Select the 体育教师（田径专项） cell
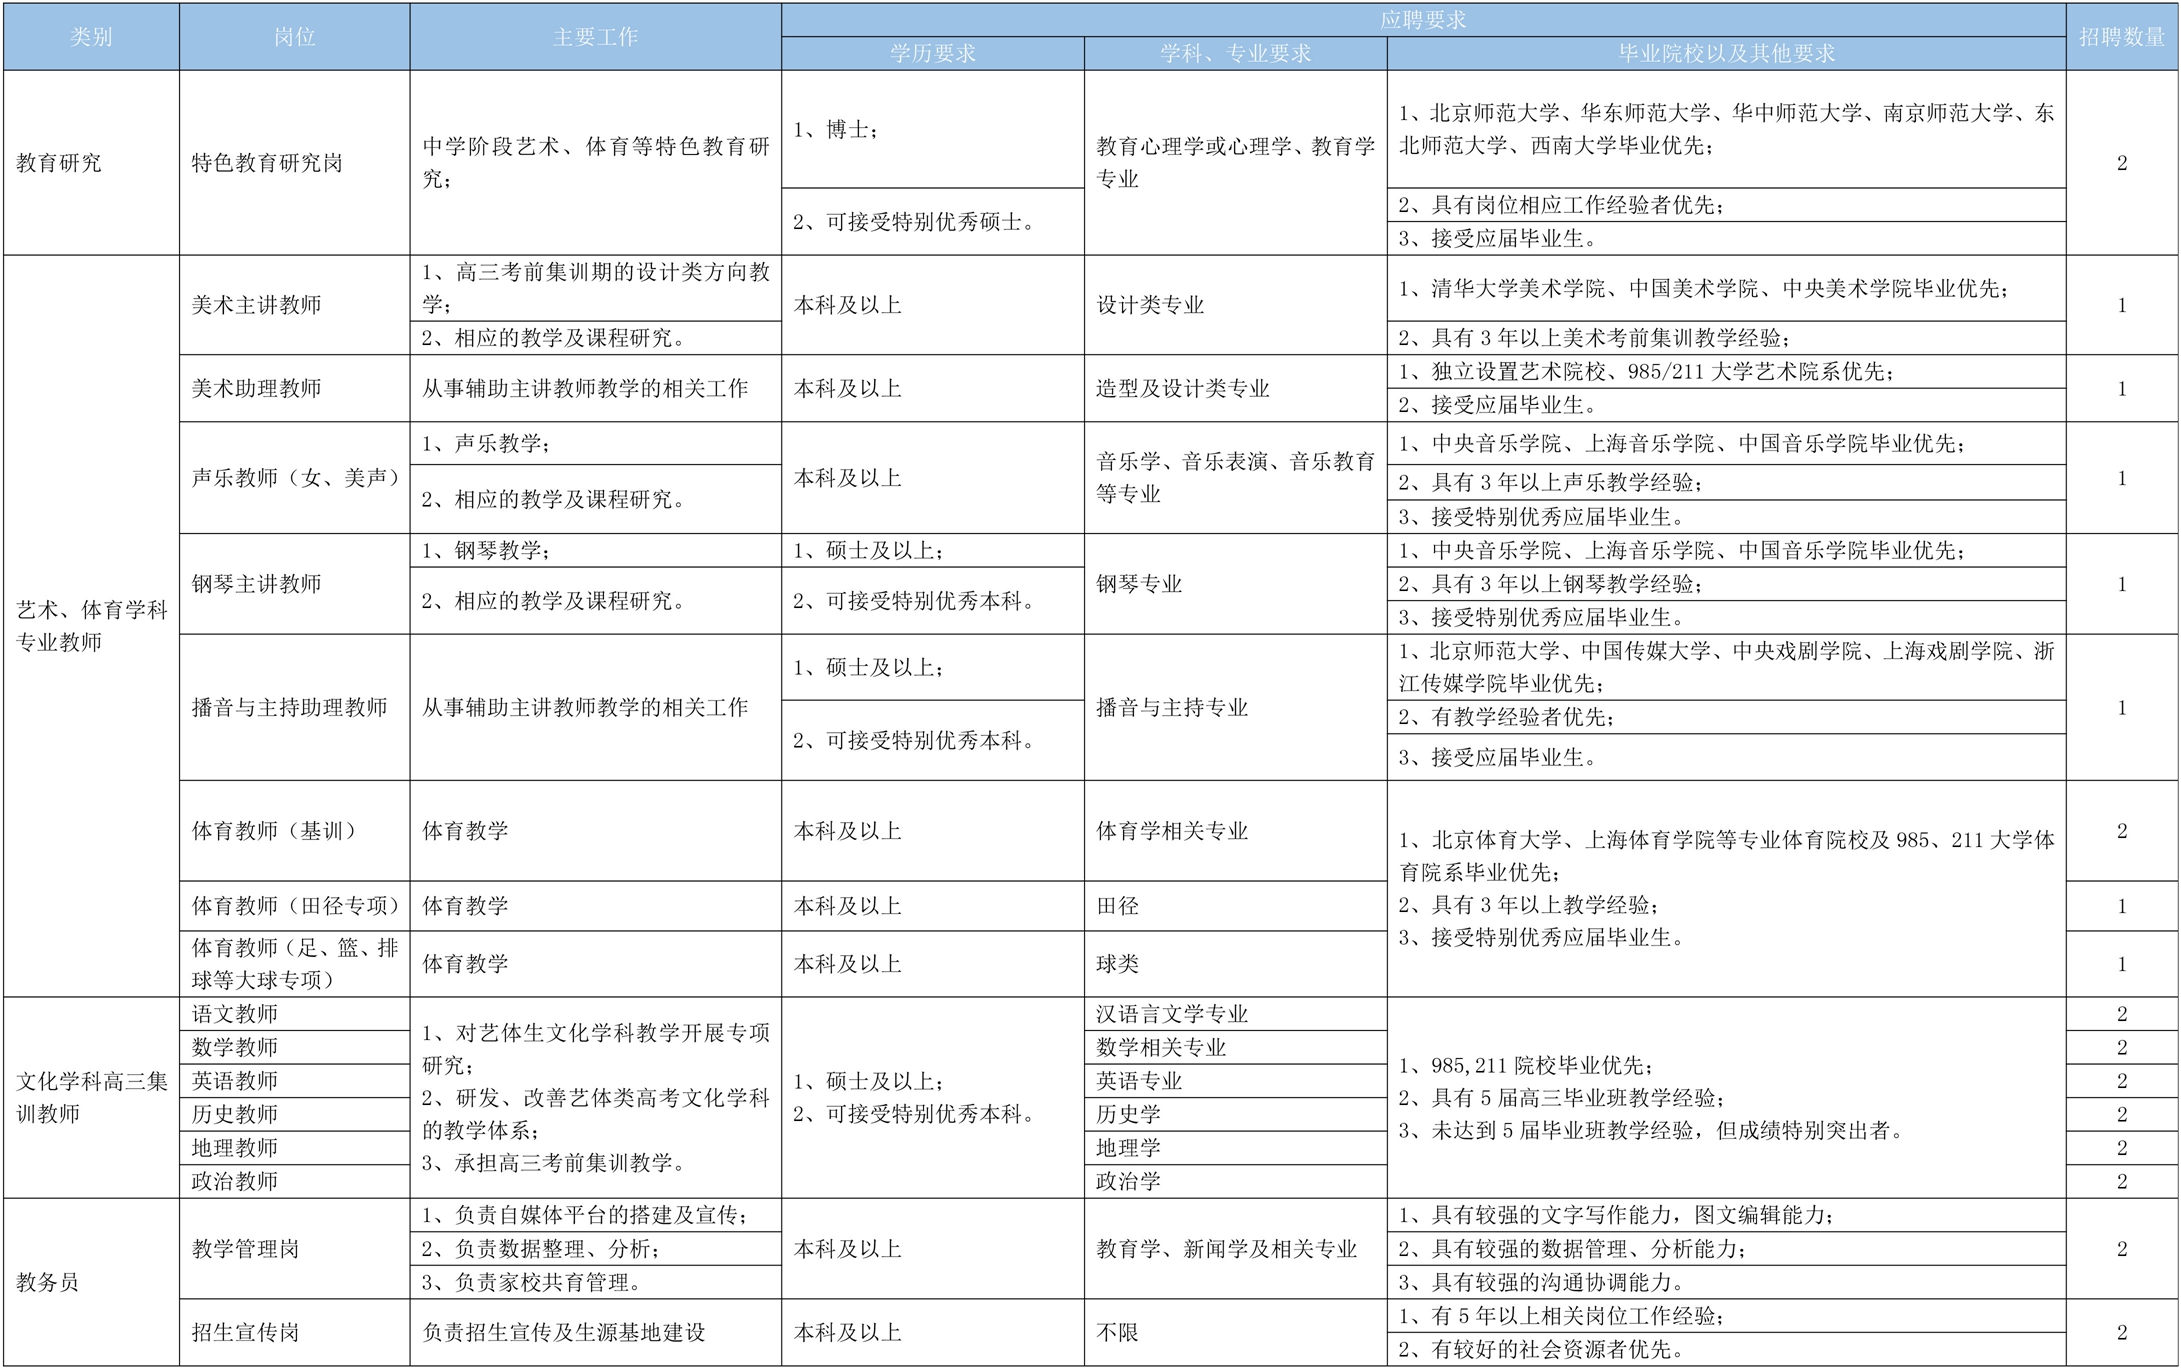This screenshot has width=2181, height=1369. point(294,906)
